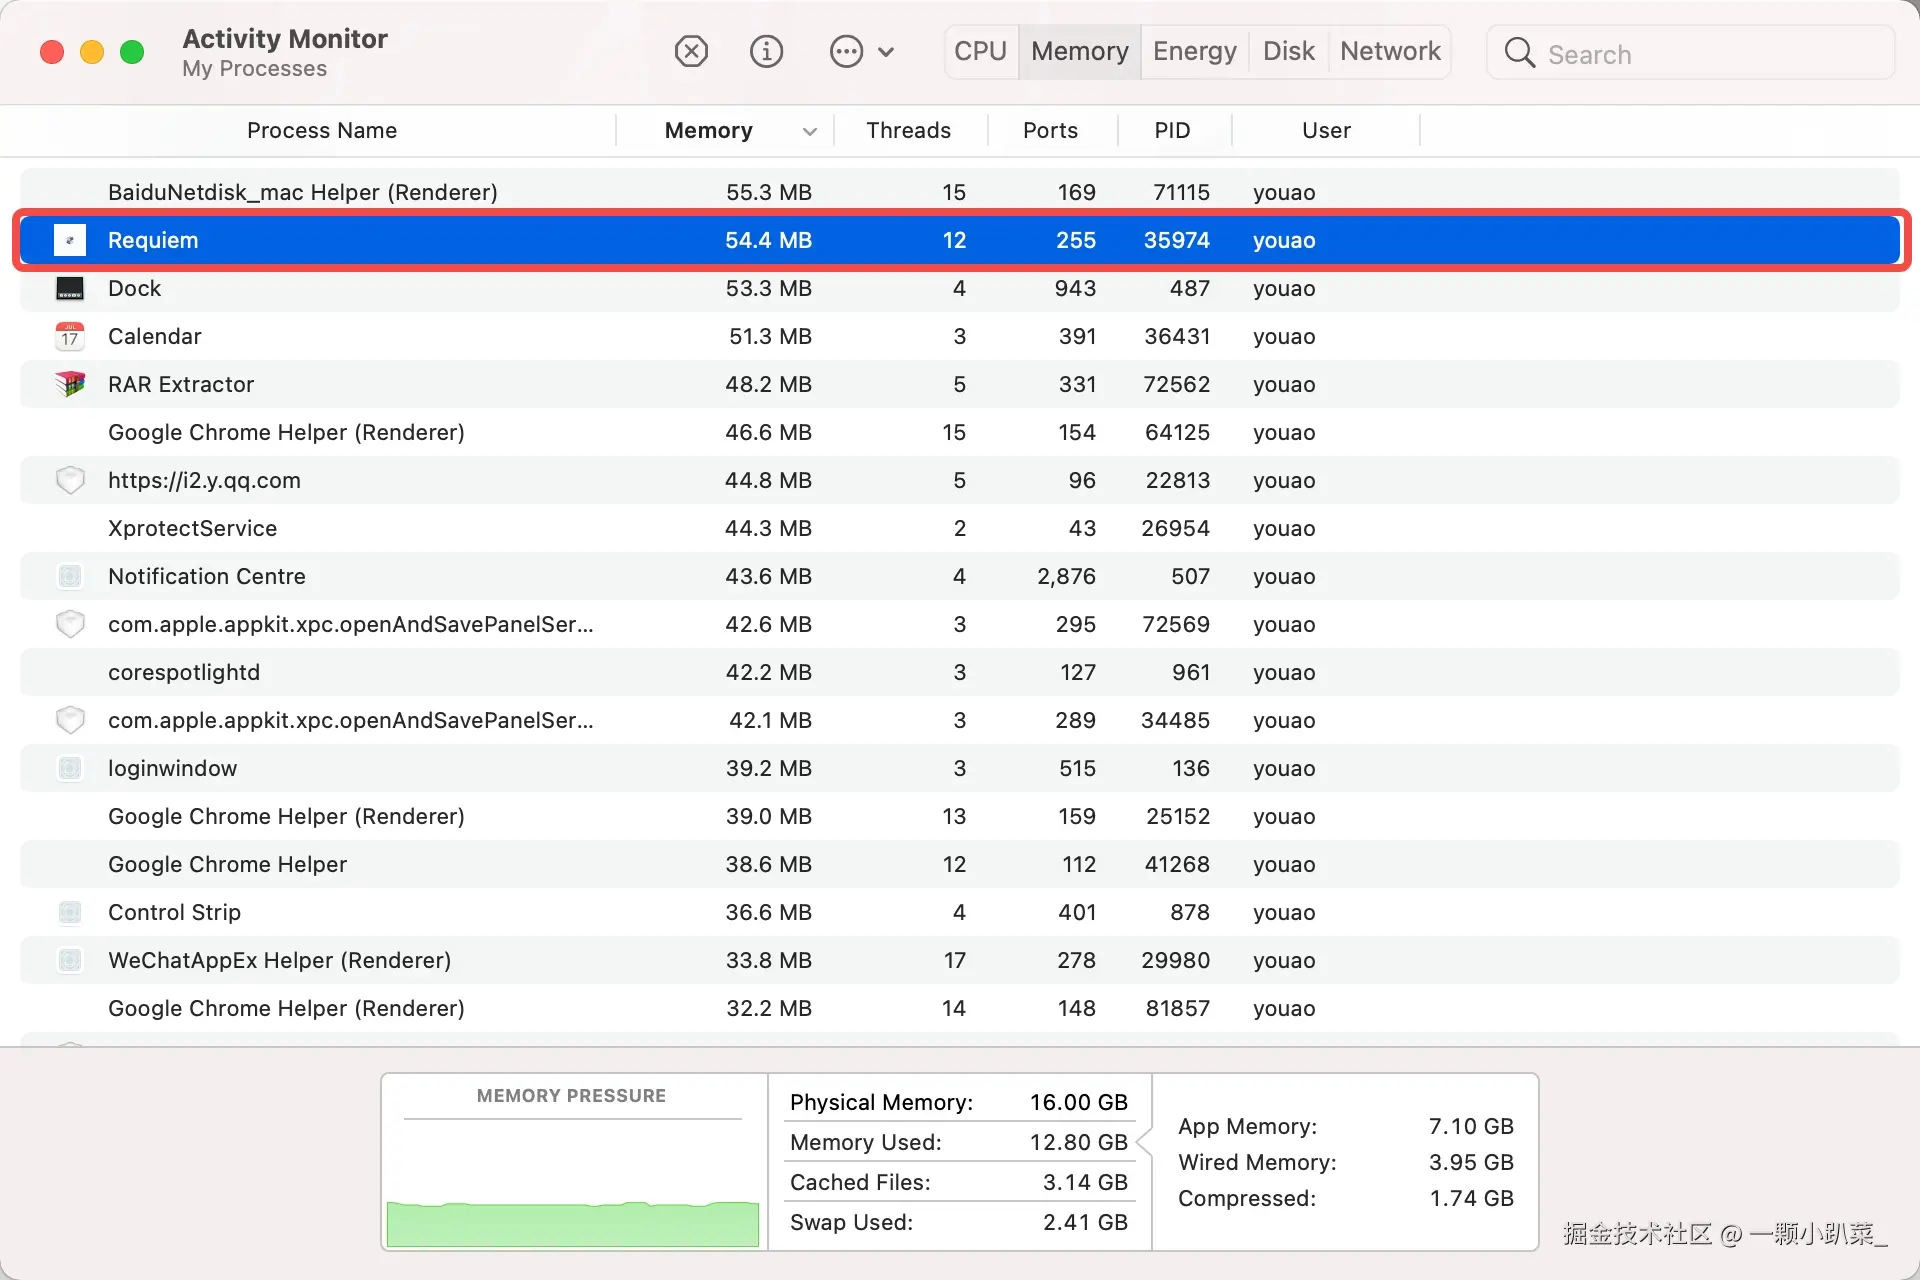Click the magnifying glass search icon
The width and height of the screenshot is (1920, 1280).
click(x=1519, y=53)
